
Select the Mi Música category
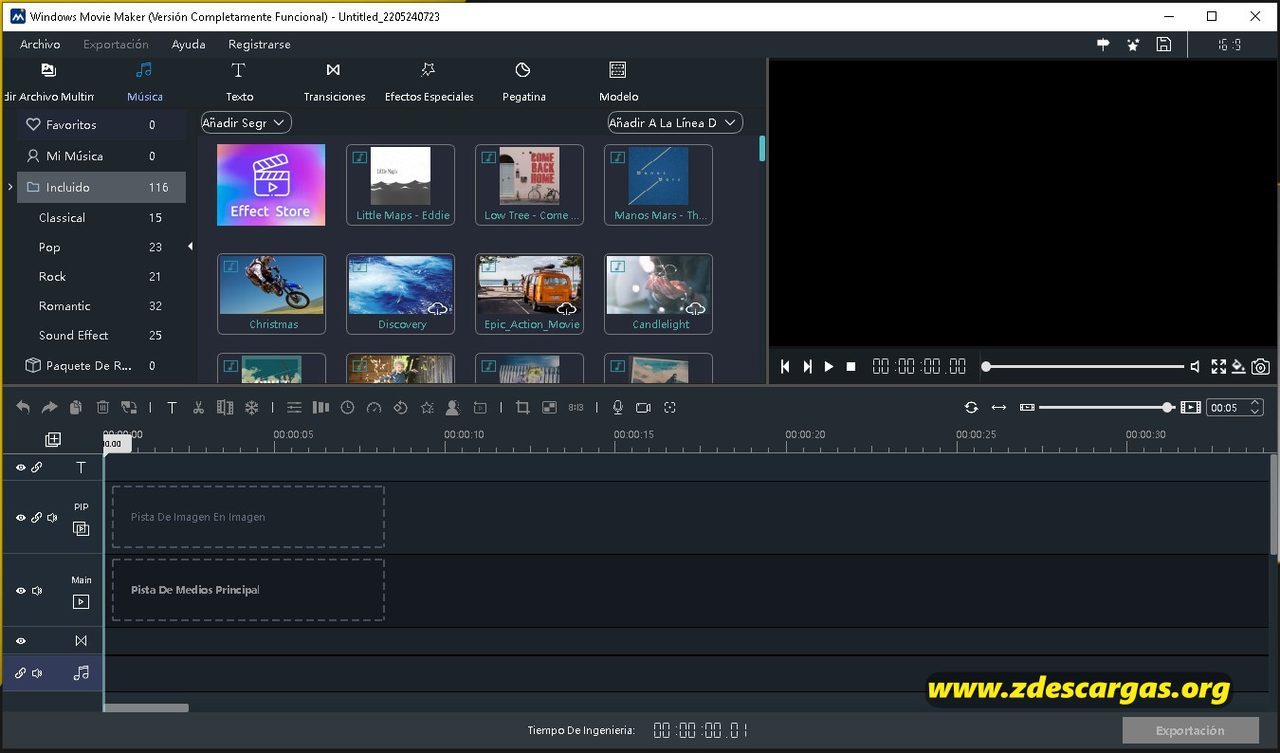pos(101,156)
